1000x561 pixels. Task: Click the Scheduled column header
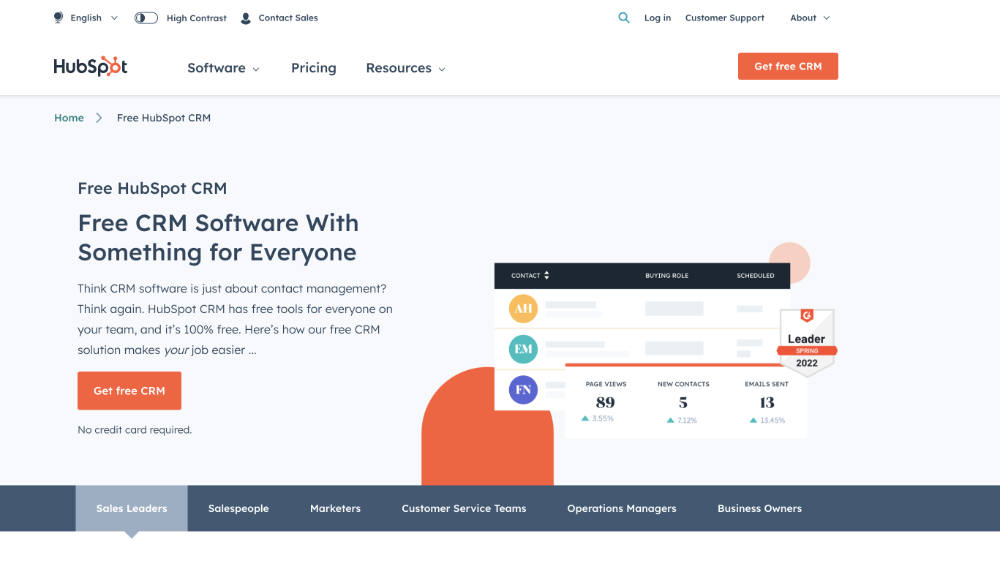(x=755, y=275)
